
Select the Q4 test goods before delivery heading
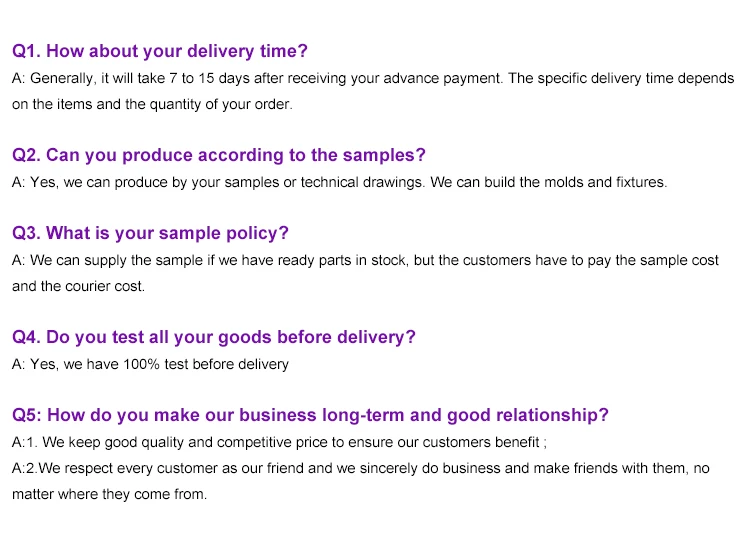pos(214,337)
